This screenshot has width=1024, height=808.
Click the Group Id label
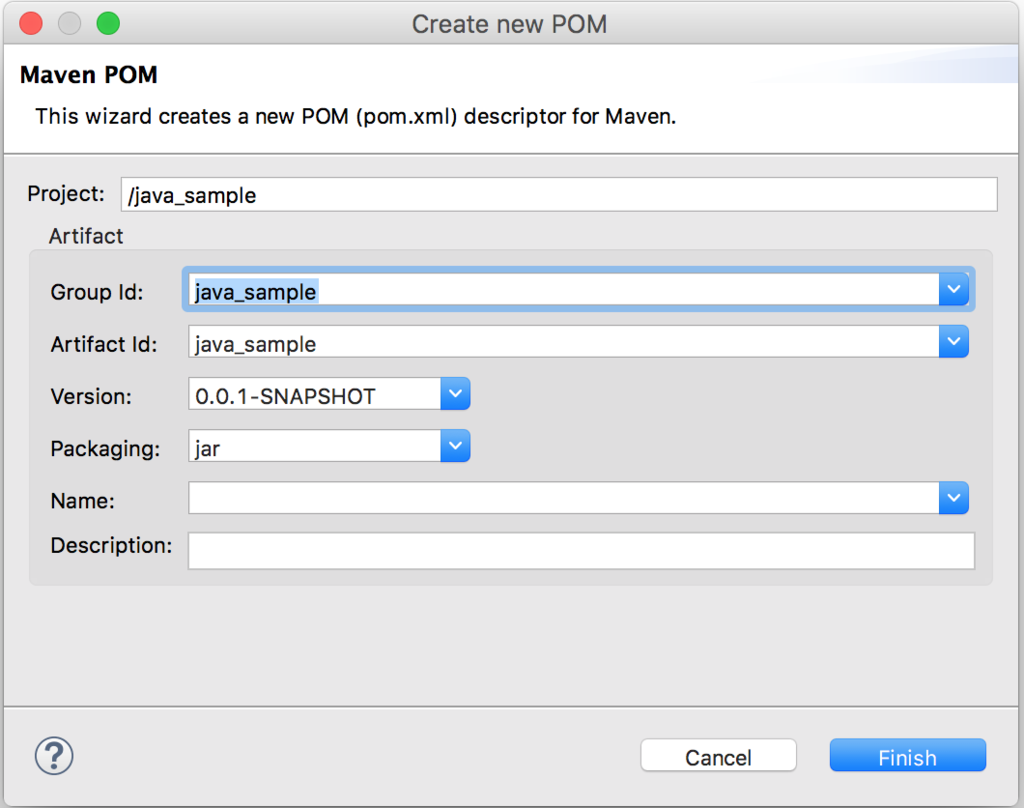click(x=97, y=291)
